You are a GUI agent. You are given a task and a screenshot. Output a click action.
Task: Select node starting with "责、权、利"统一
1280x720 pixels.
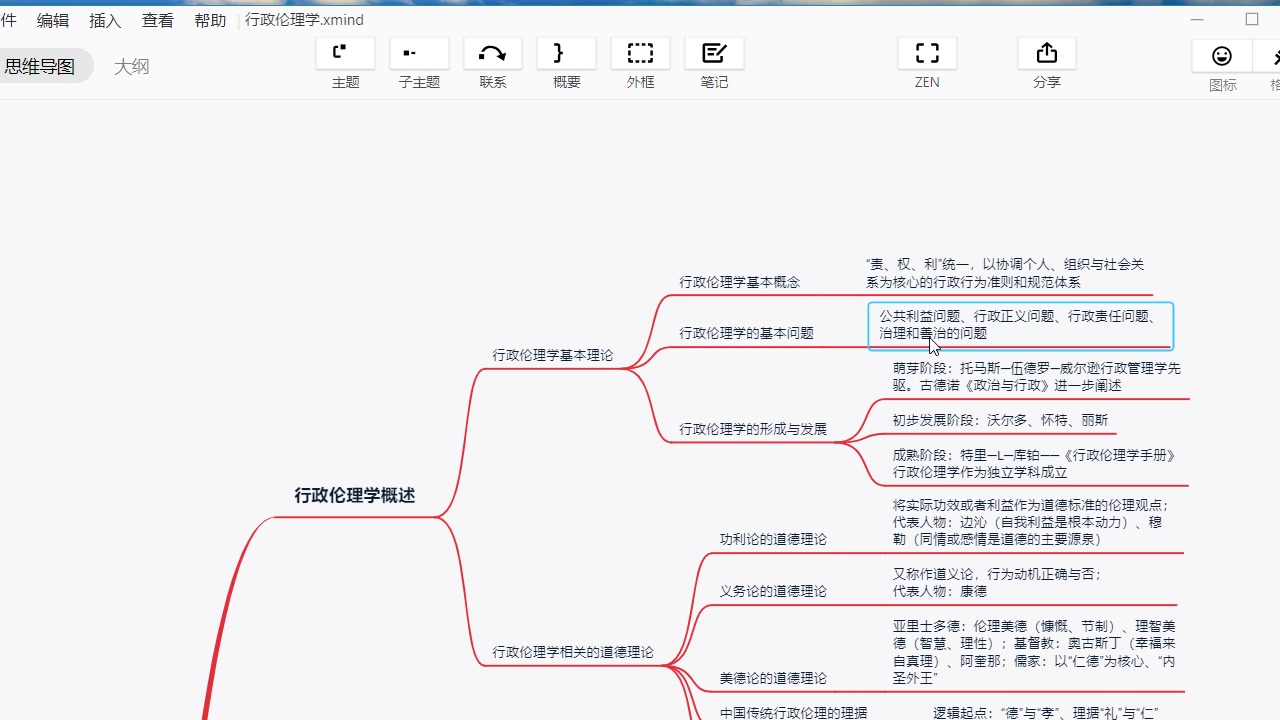[x=1005, y=274]
